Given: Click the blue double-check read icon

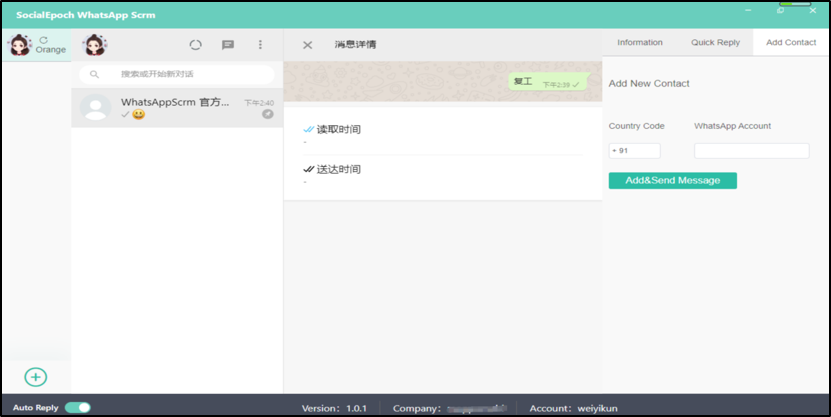Looking at the screenshot, I should coord(308,129).
